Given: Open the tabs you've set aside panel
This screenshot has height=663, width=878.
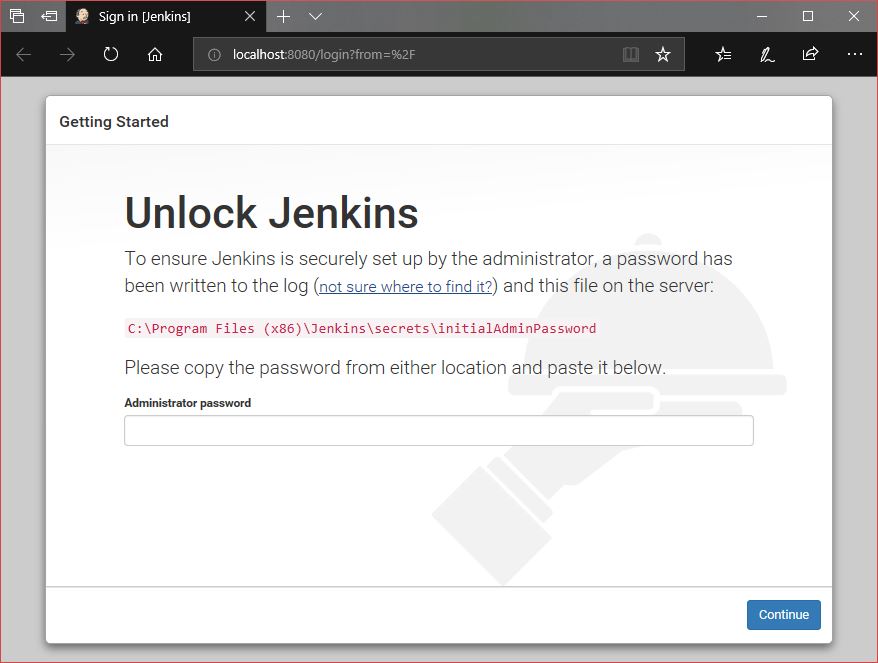Looking at the screenshot, I should coord(17,16).
